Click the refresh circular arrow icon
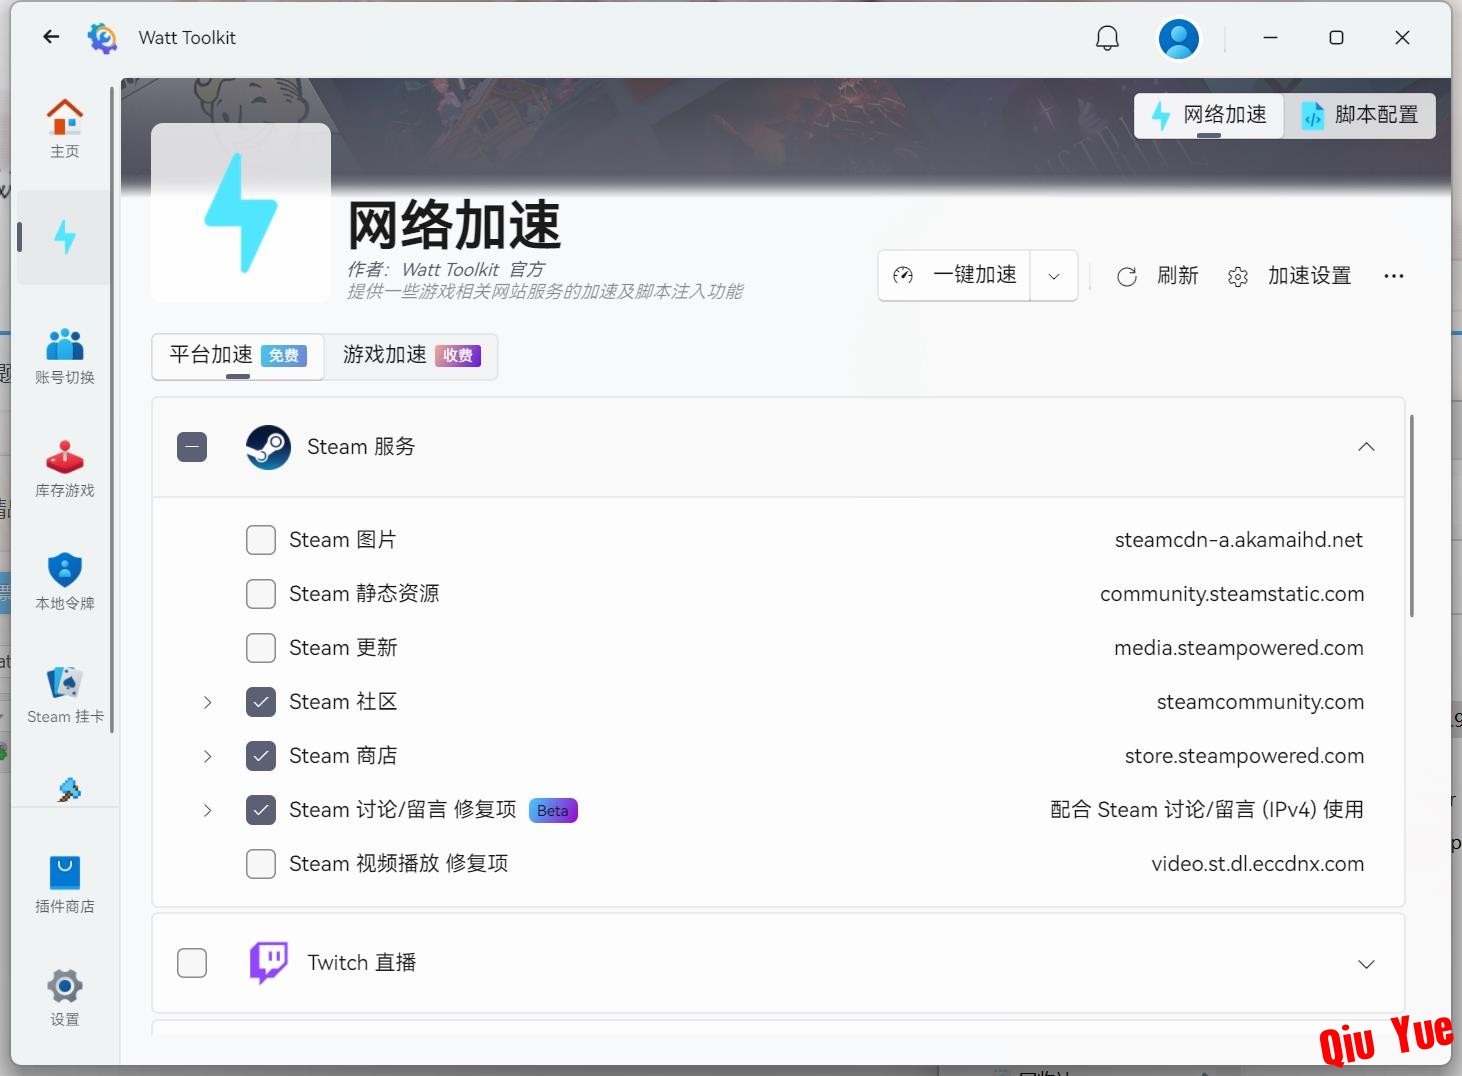Image resolution: width=1462 pixels, height=1076 pixels. (x=1127, y=277)
